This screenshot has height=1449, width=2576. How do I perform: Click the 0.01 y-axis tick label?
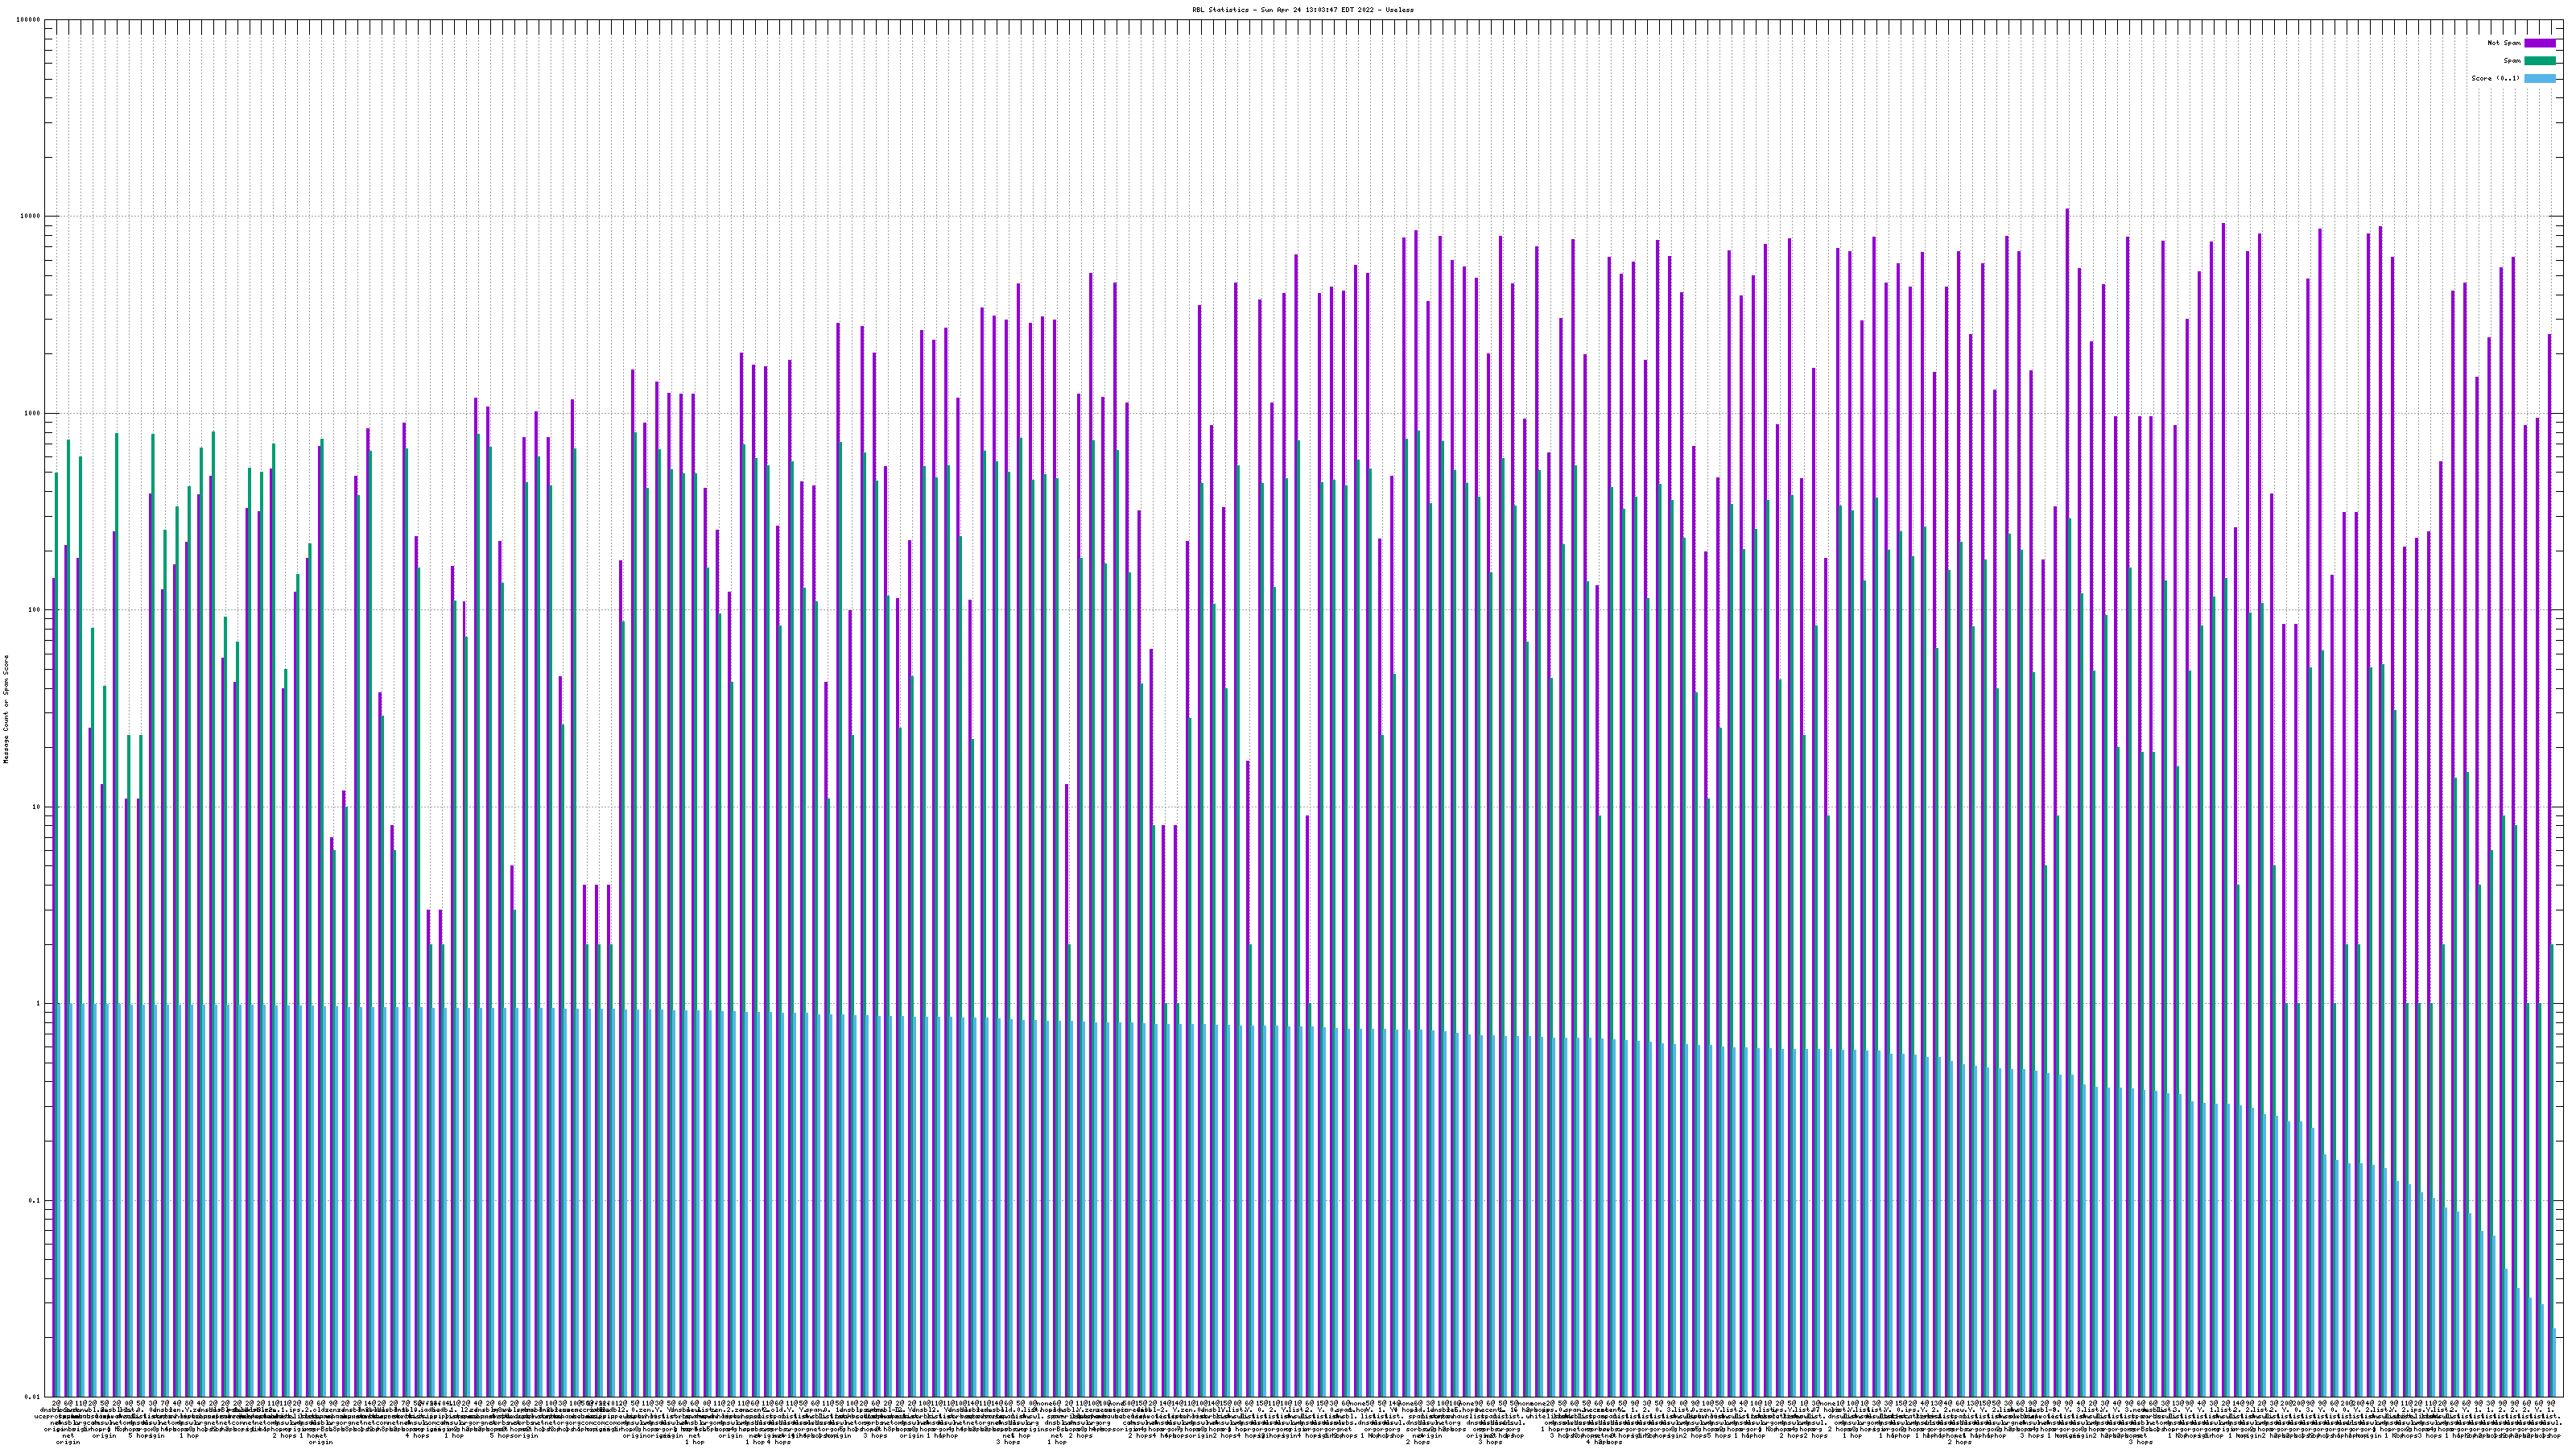(x=33, y=1397)
